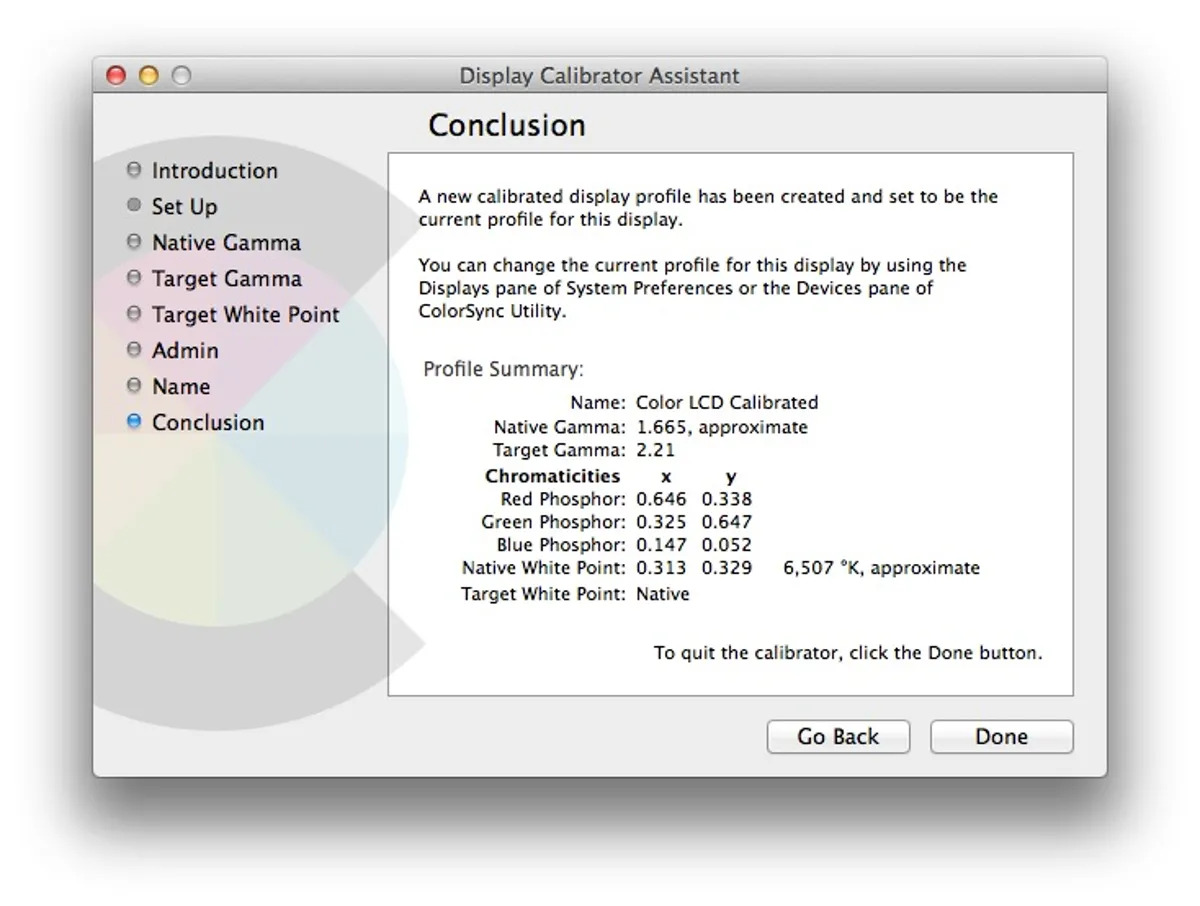Select the Admin step bullet
This screenshot has height=906, width=1200.
click(x=134, y=350)
